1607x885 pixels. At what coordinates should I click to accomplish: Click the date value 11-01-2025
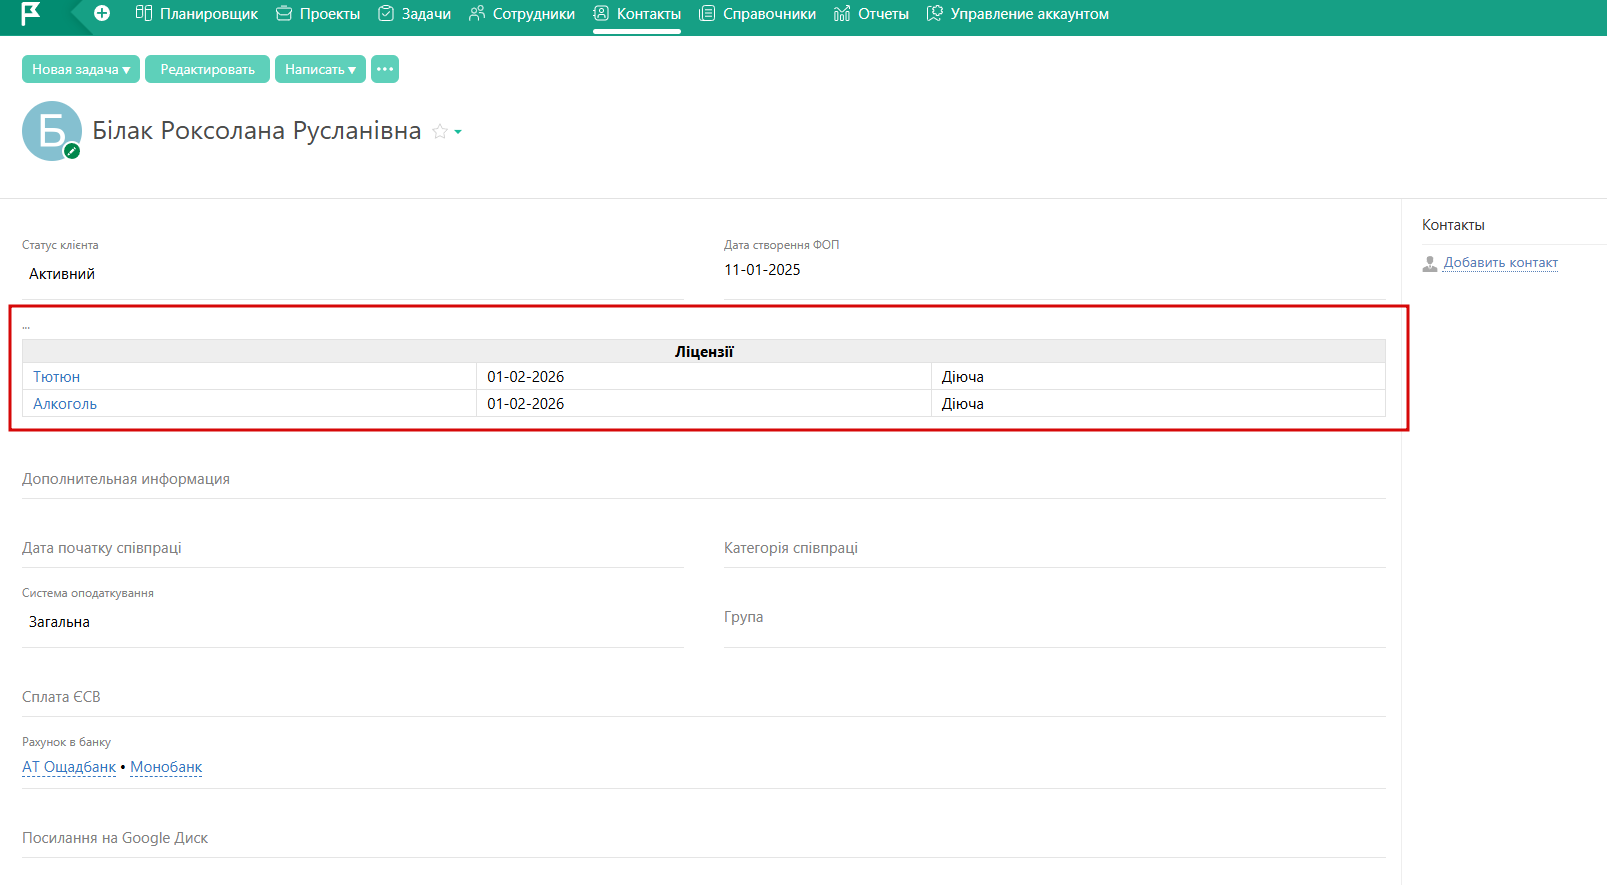pyautogui.click(x=762, y=270)
